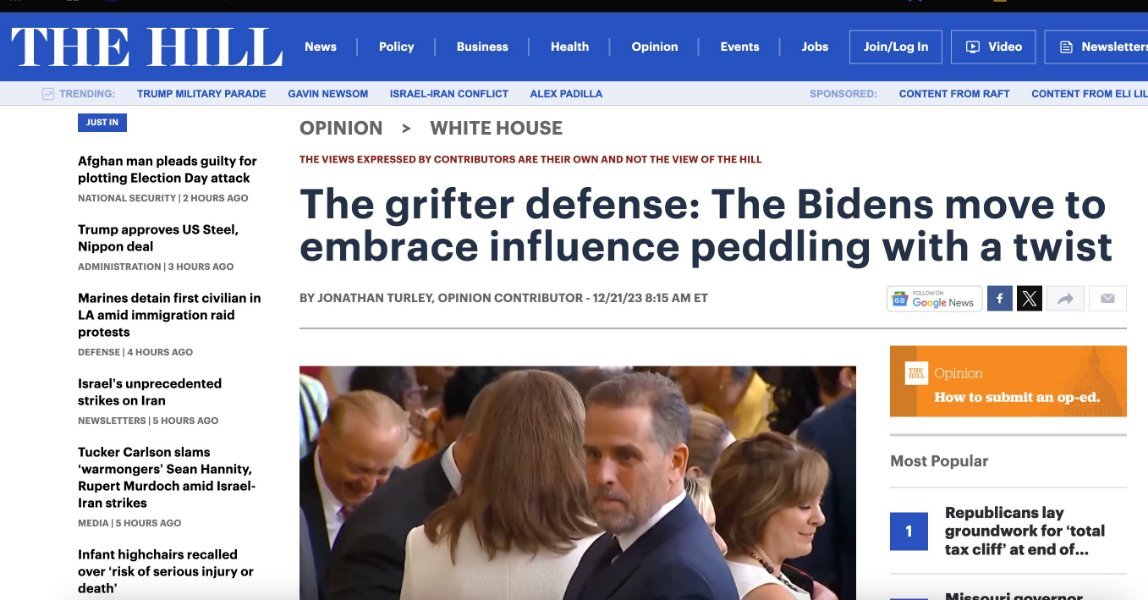Email the article with envelope icon

1108,299
